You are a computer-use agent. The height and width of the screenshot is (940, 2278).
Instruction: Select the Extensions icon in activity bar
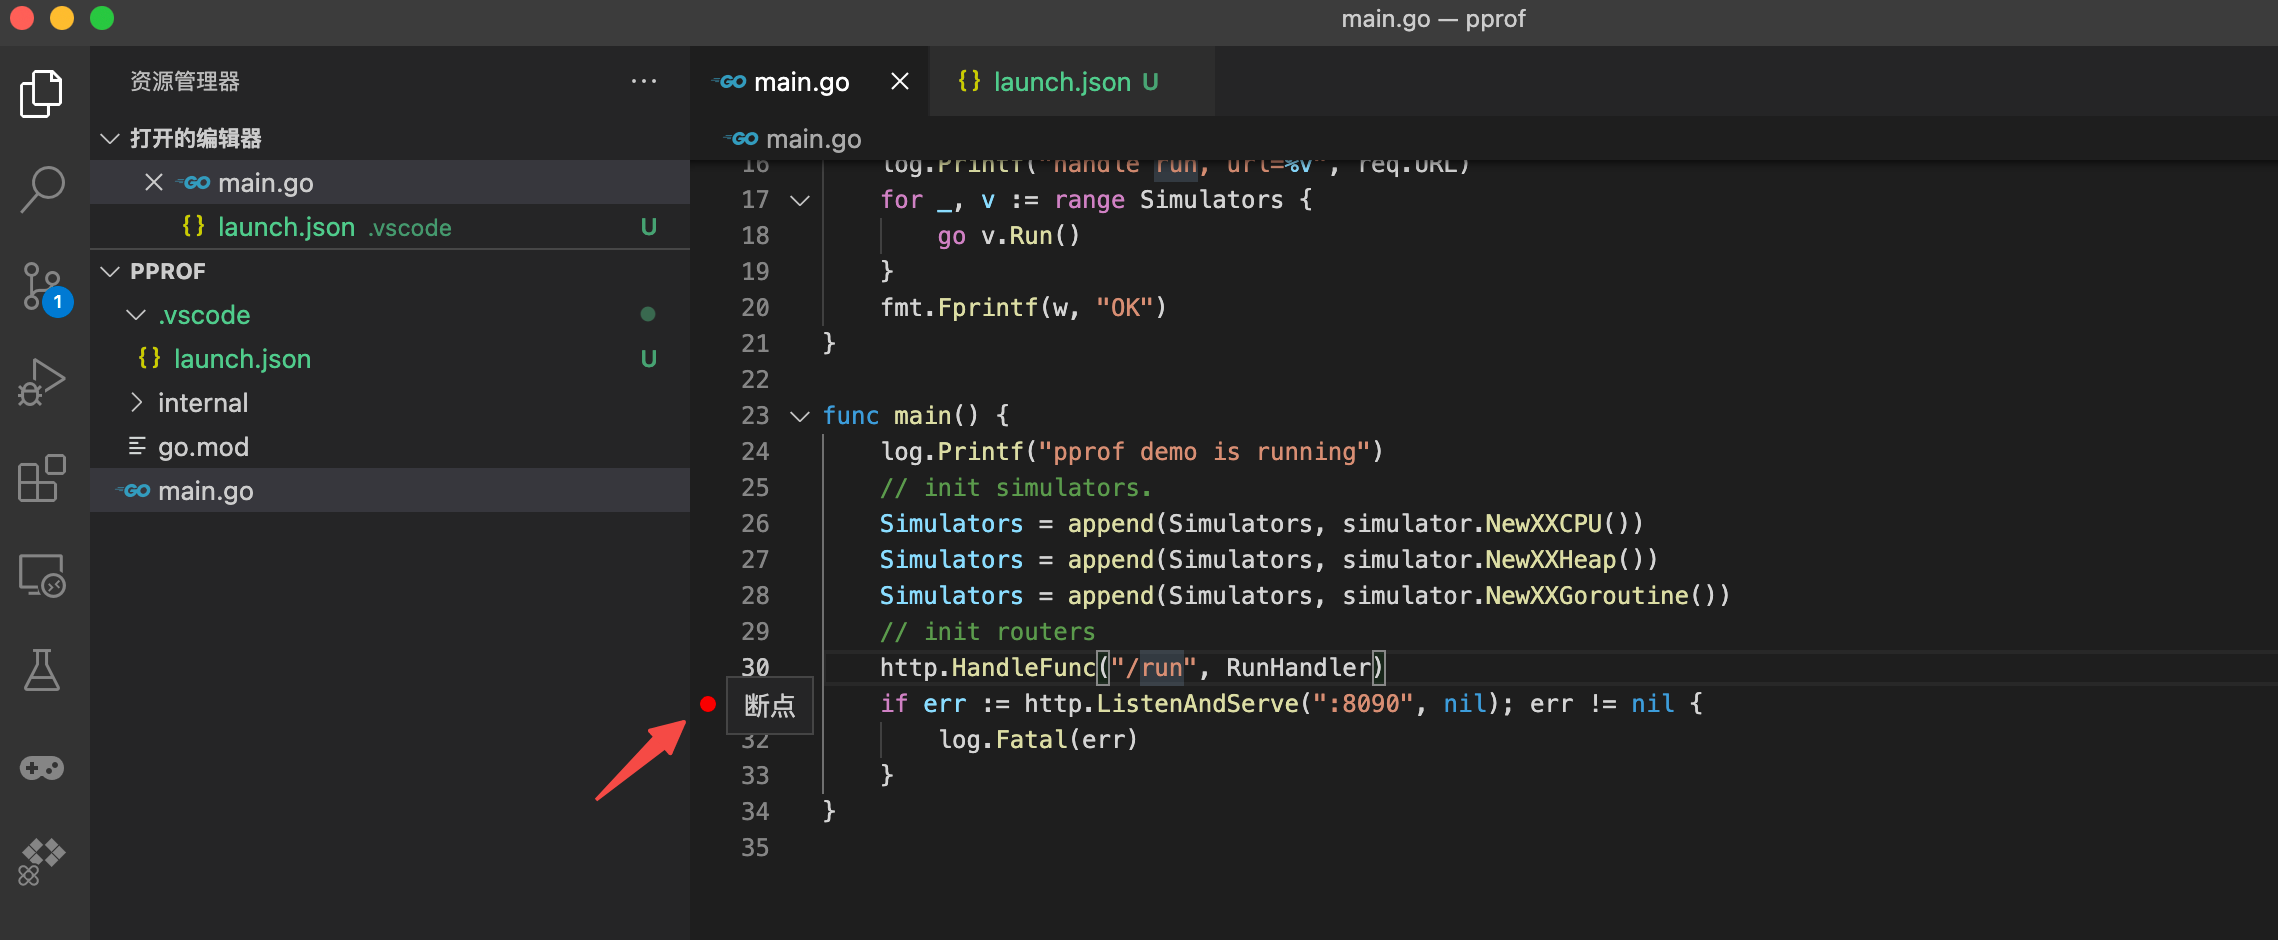pyautogui.click(x=40, y=478)
